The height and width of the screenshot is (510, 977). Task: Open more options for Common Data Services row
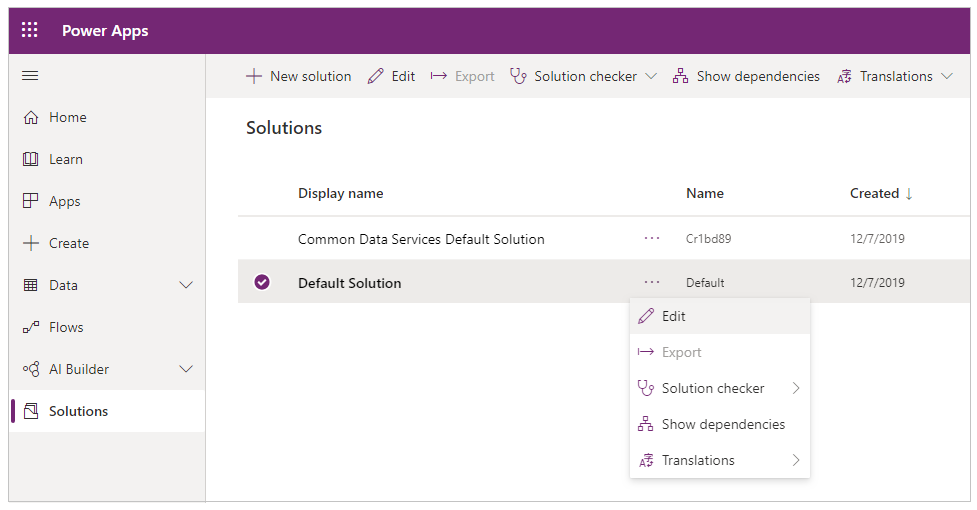(652, 238)
